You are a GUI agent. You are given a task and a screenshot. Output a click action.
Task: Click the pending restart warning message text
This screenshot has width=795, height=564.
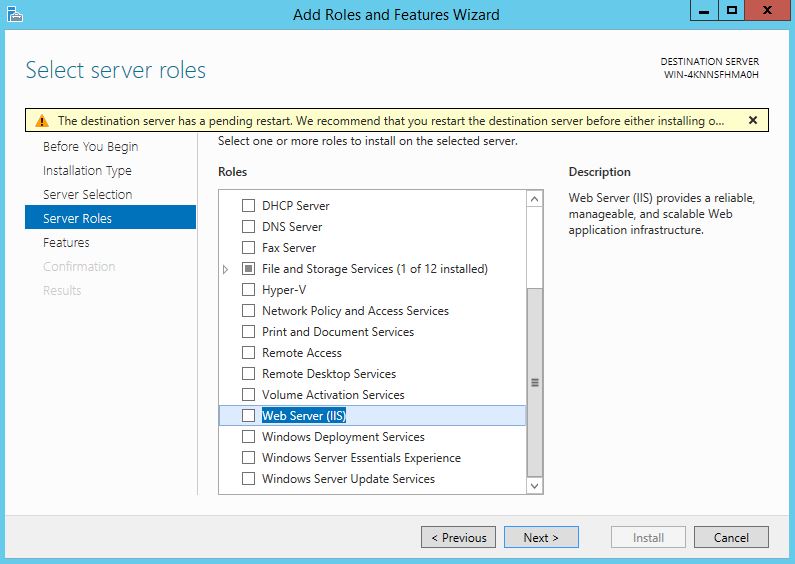(x=391, y=121)
